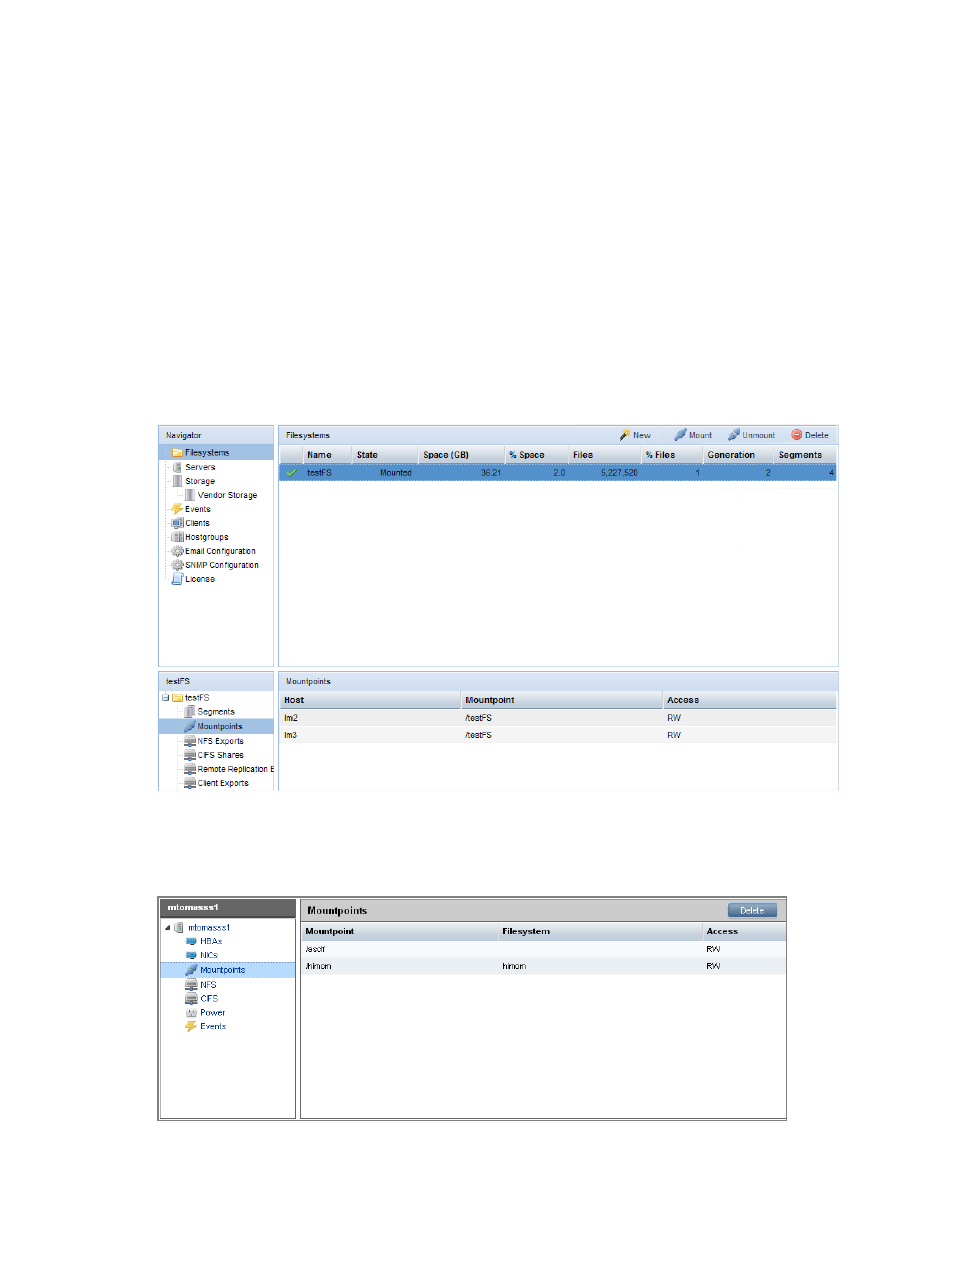This screenshot has width=954, height=1270.
Task: Click the Delete label in Filesystems toolbar
Action: [817, 435]
